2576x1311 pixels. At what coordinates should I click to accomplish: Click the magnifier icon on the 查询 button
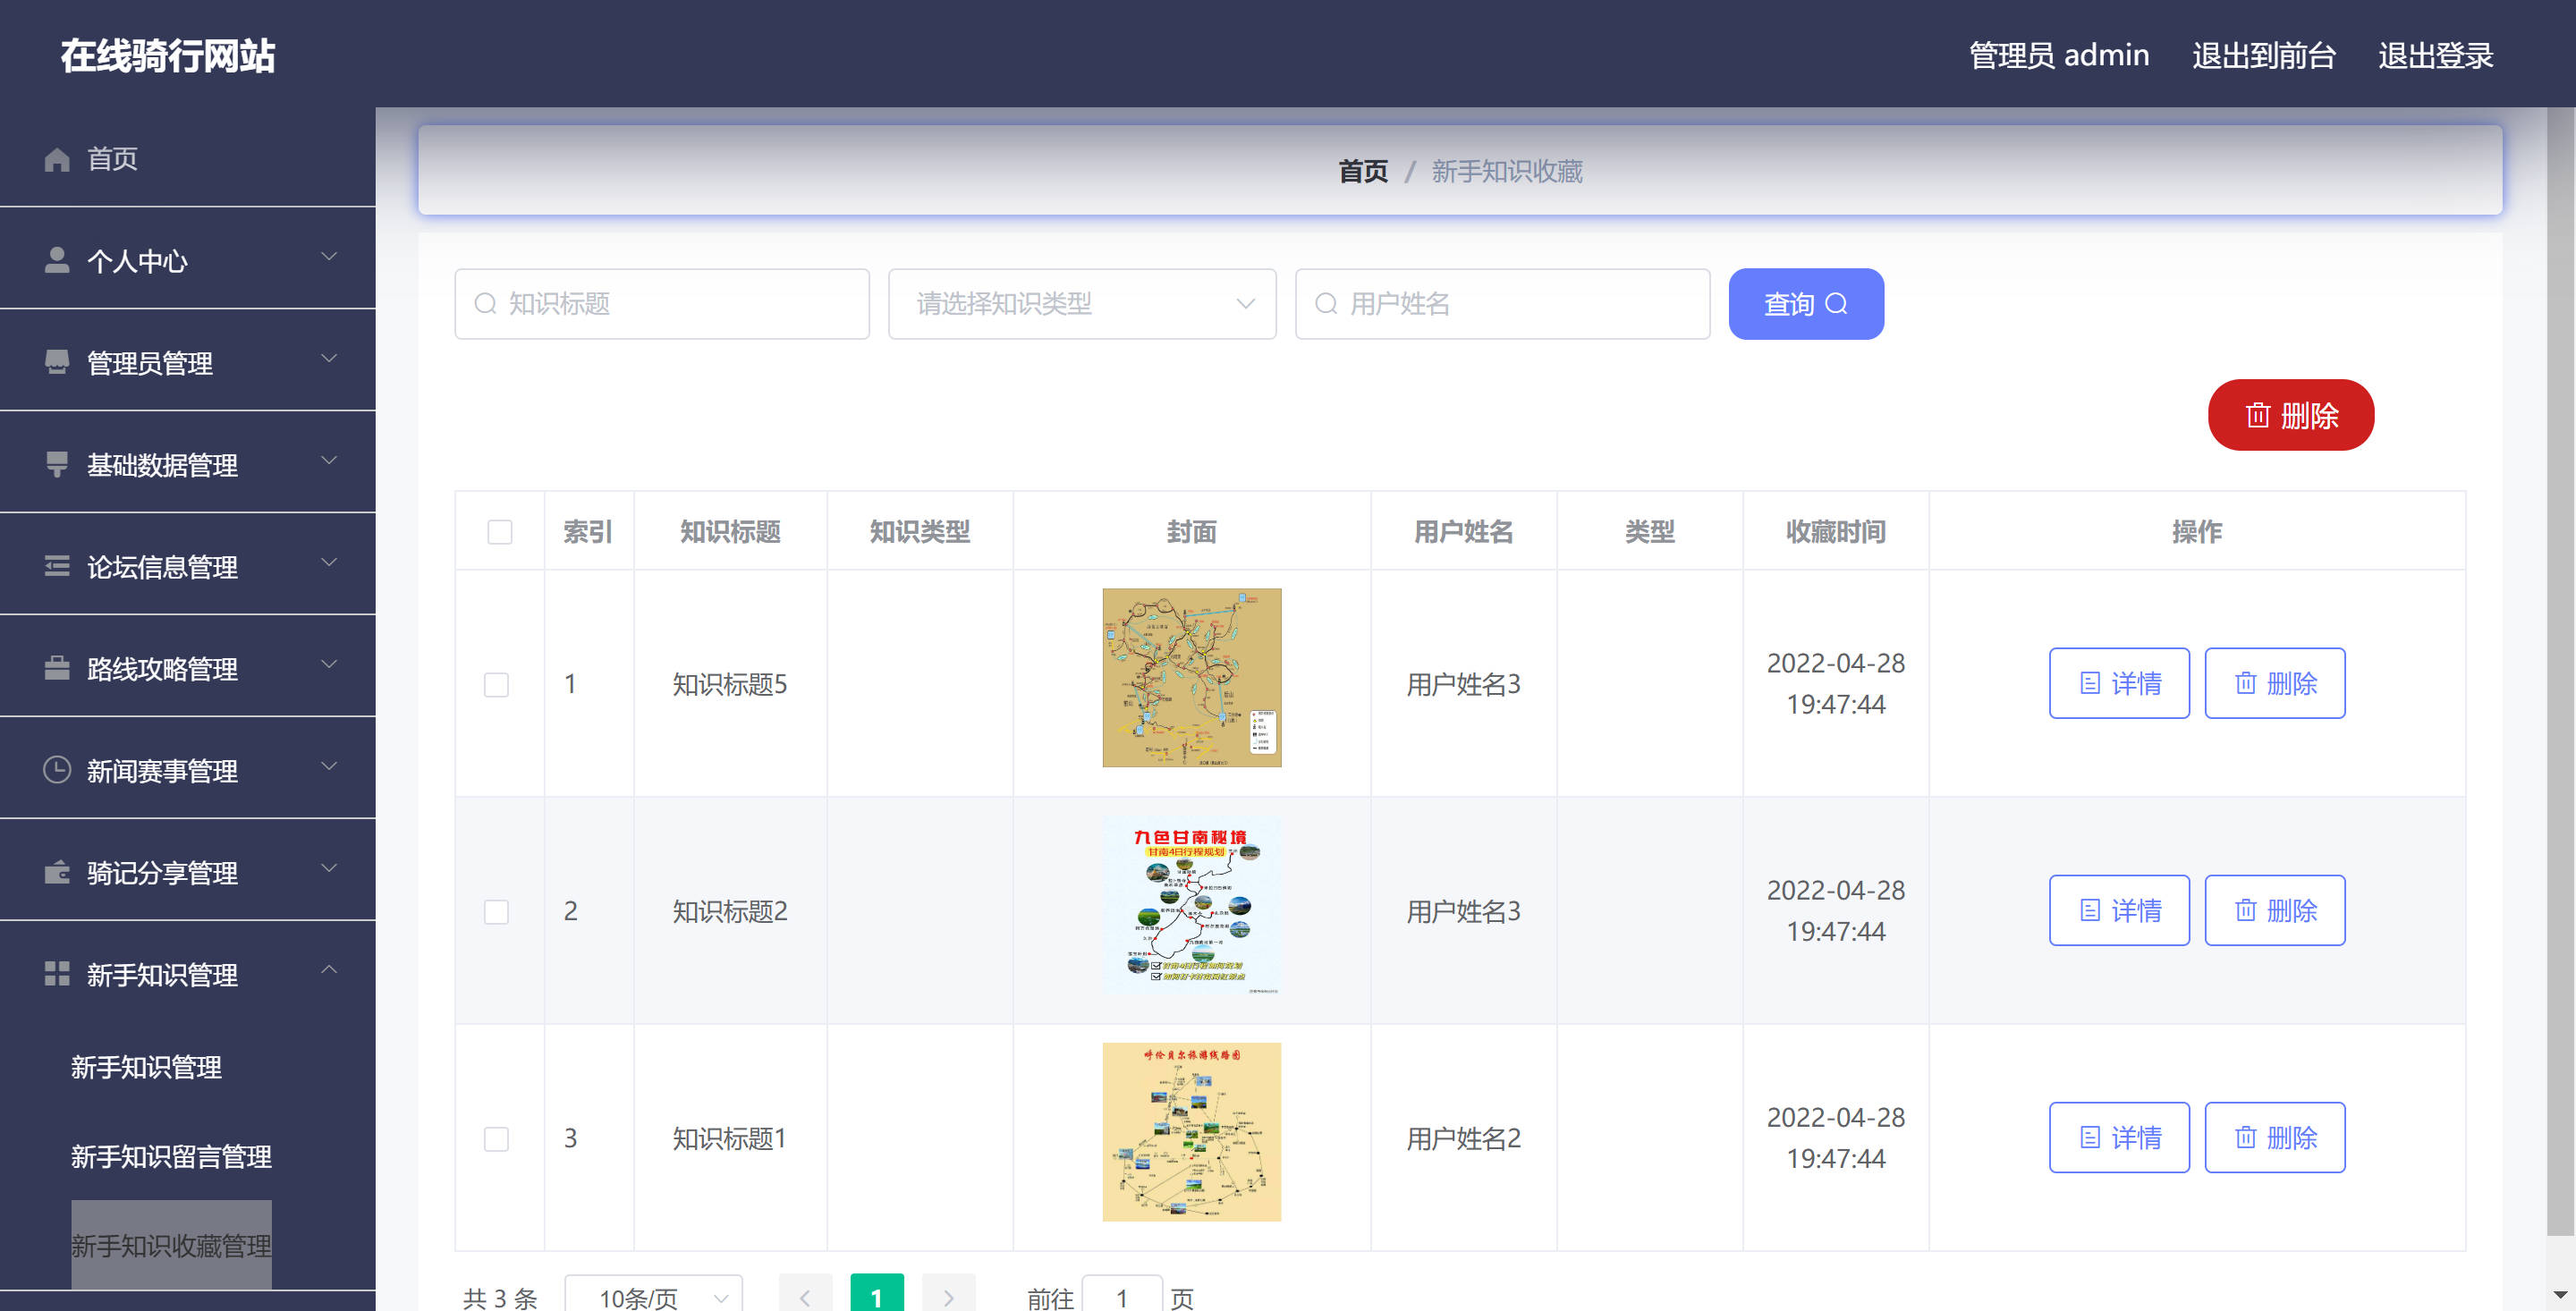click(1837, 303)
